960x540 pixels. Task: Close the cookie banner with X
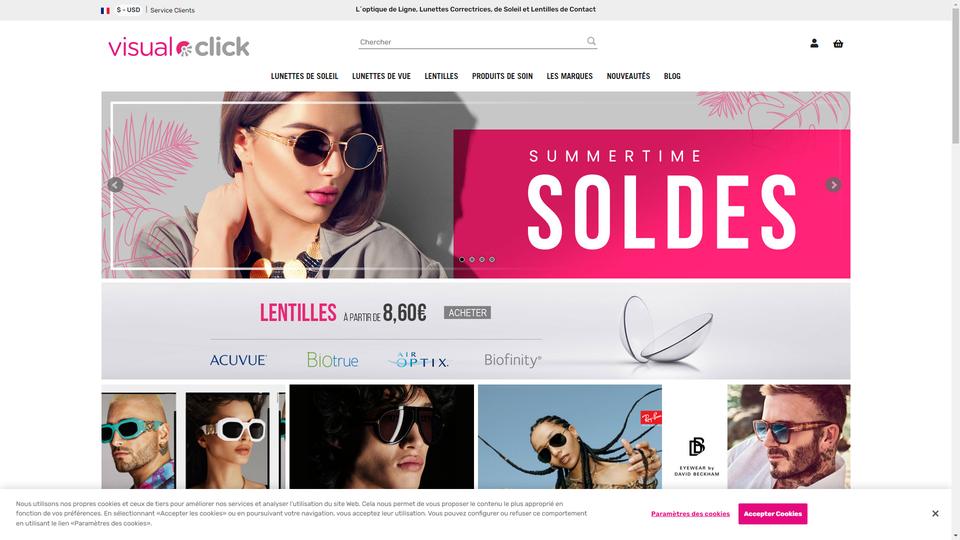[x=935, y=514]
